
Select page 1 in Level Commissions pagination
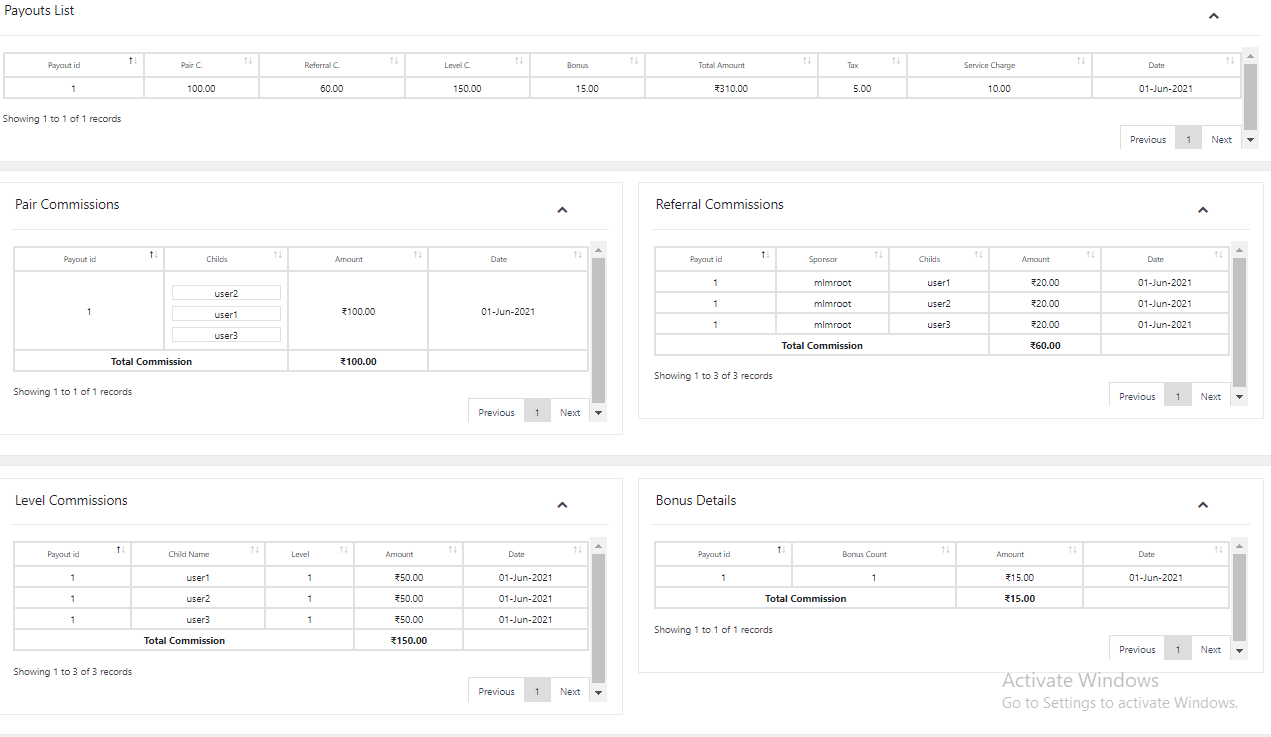coord(537,692)
